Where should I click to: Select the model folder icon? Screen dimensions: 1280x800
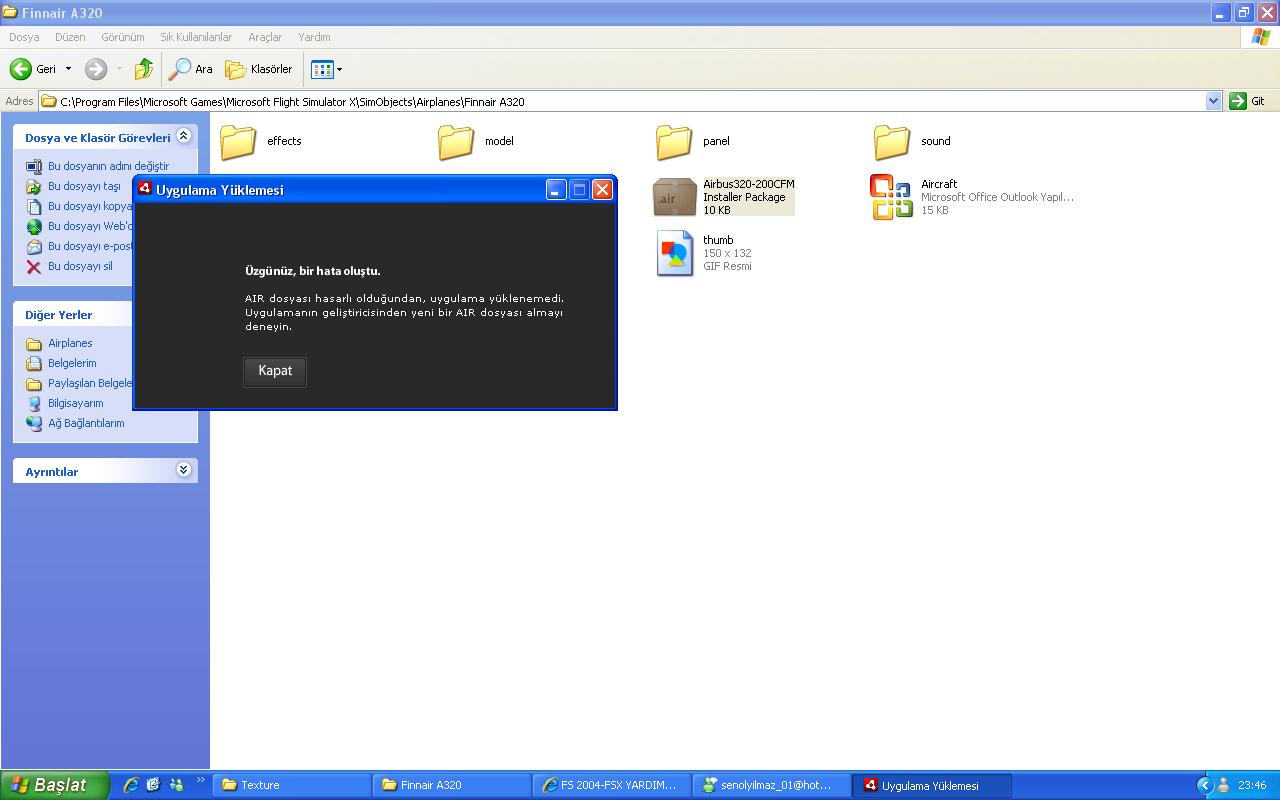coord(456,142)
